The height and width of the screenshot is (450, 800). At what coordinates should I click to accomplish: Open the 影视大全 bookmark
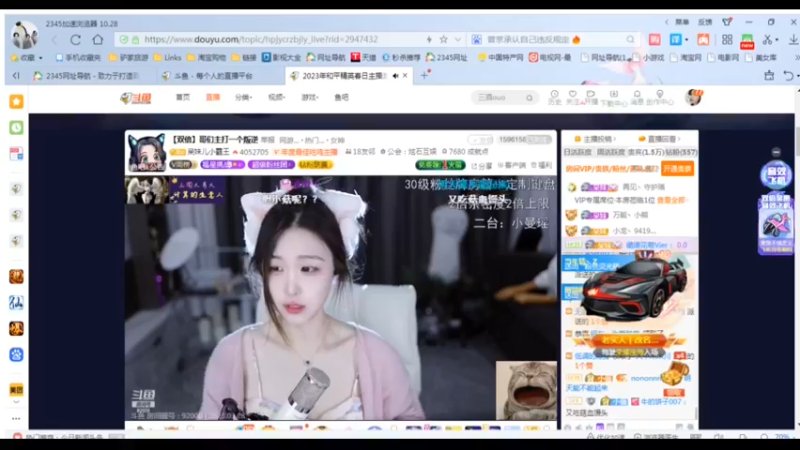[x=282, y=58]
